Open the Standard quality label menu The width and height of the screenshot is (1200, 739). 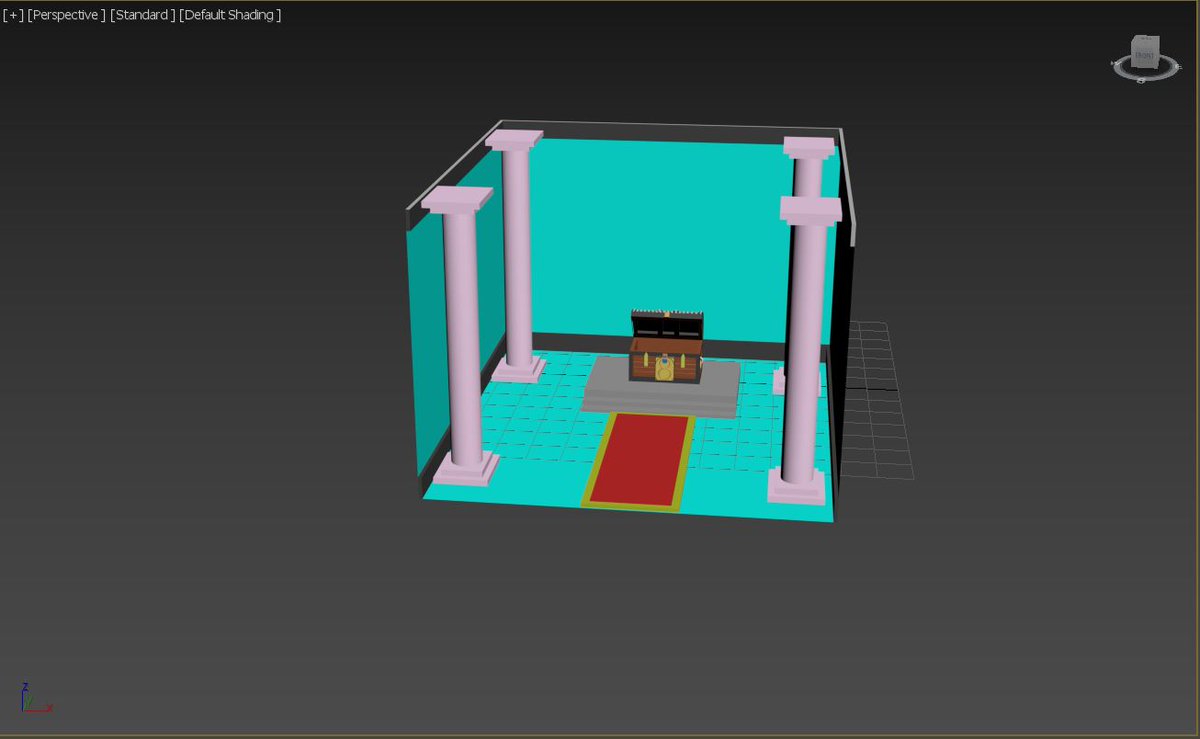point(143,15)
